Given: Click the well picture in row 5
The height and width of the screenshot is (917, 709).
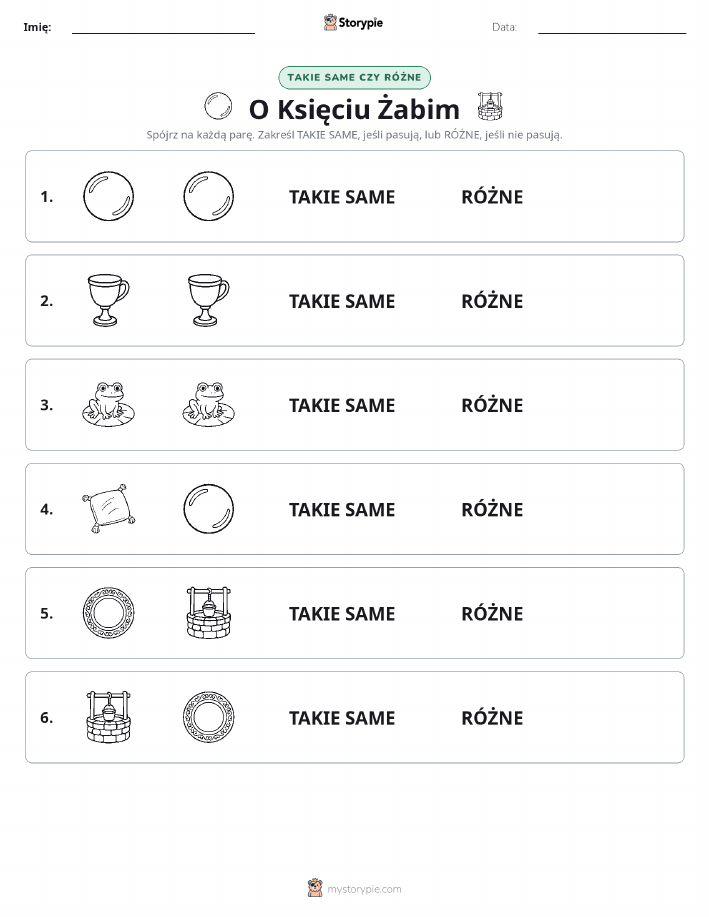Looking at the screenshot, I should point(208,613).
